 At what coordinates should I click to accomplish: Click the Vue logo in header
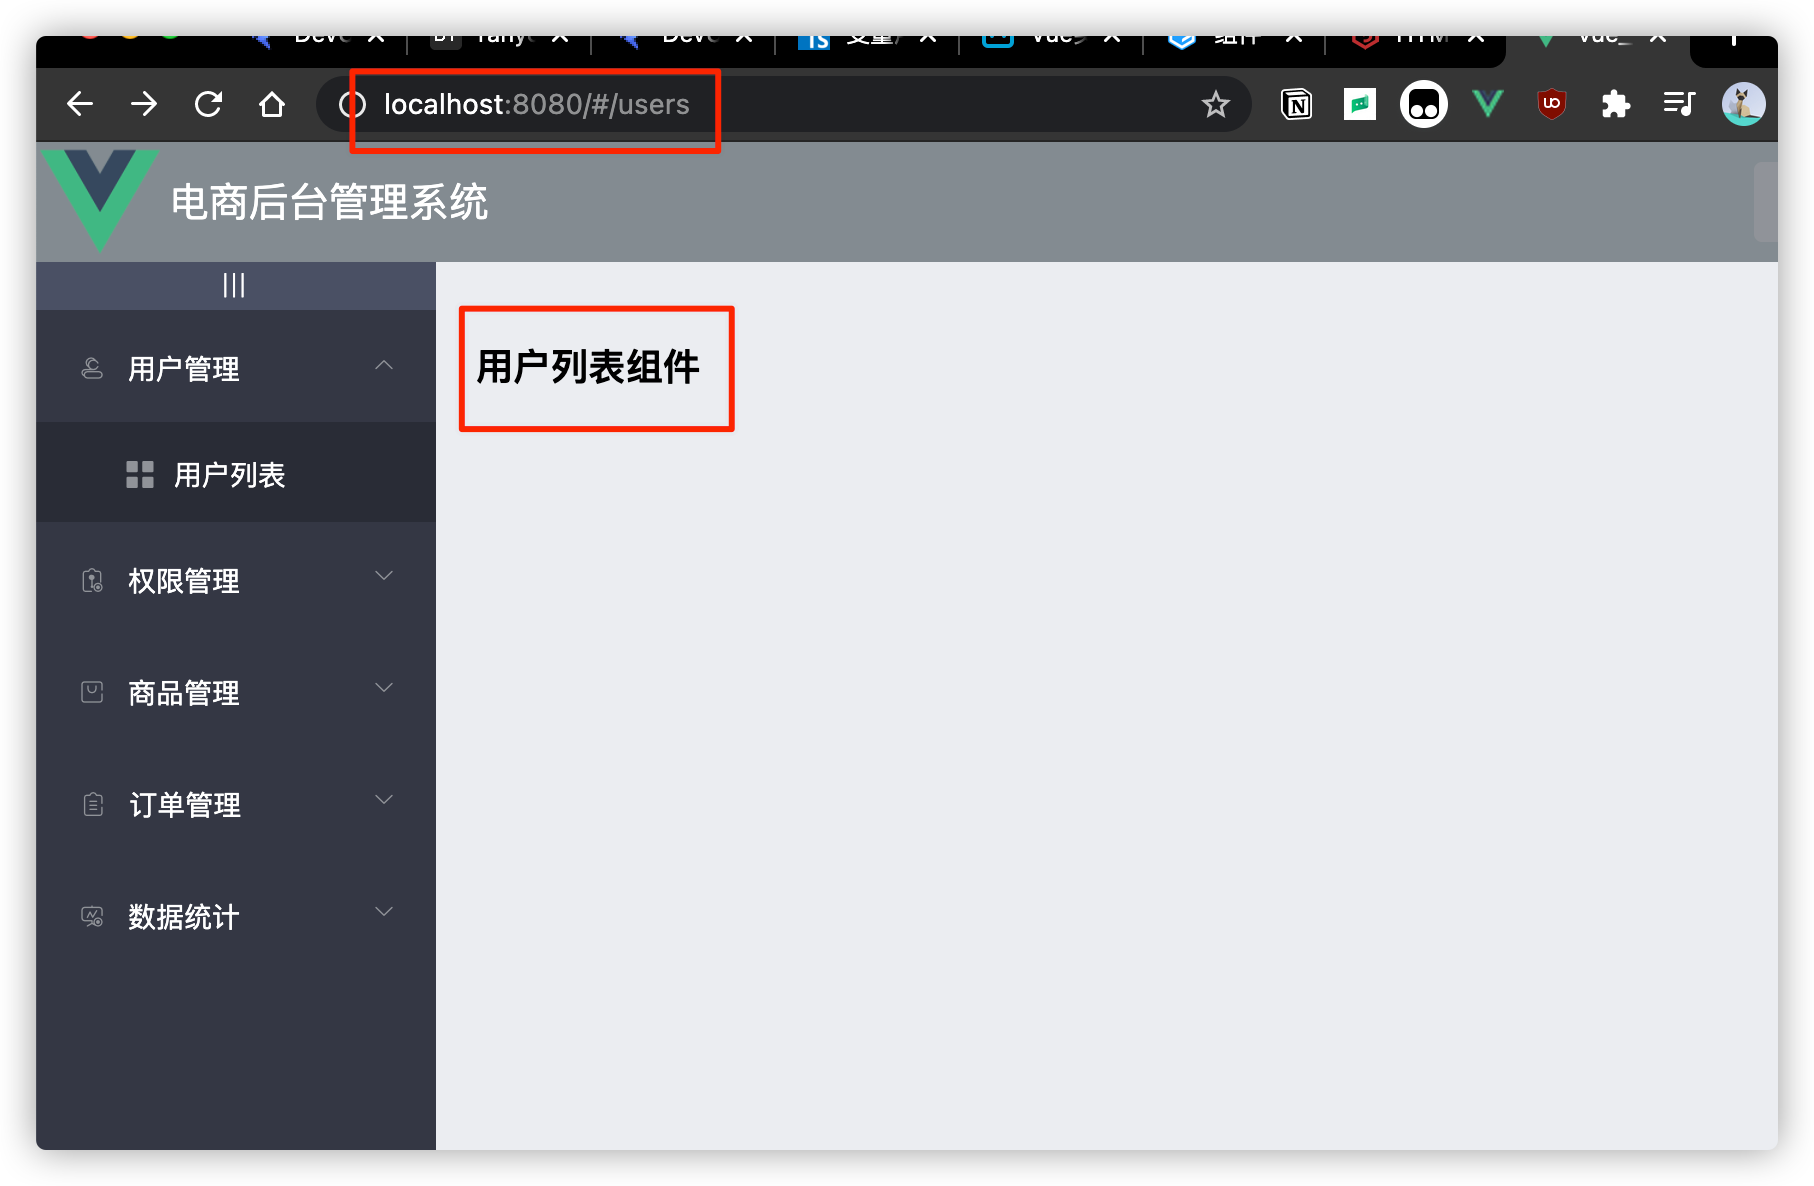[x=100, y=200]
